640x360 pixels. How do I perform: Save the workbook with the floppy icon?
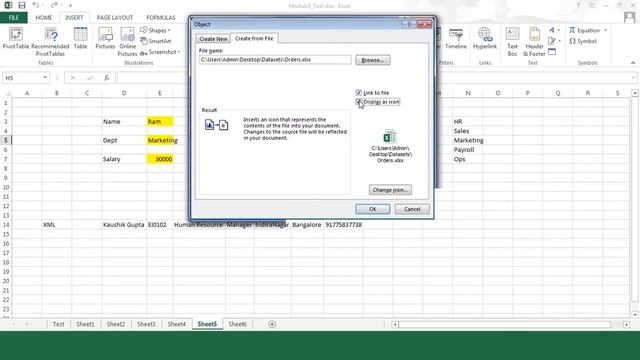click(x=22, y=5)
